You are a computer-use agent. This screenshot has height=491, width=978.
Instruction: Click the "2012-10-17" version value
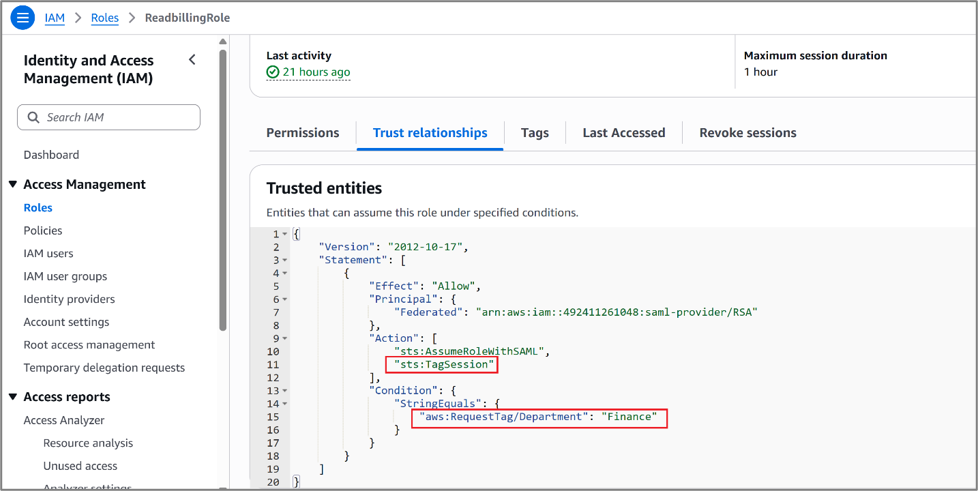pyautogui.click(x=426, y=247)
